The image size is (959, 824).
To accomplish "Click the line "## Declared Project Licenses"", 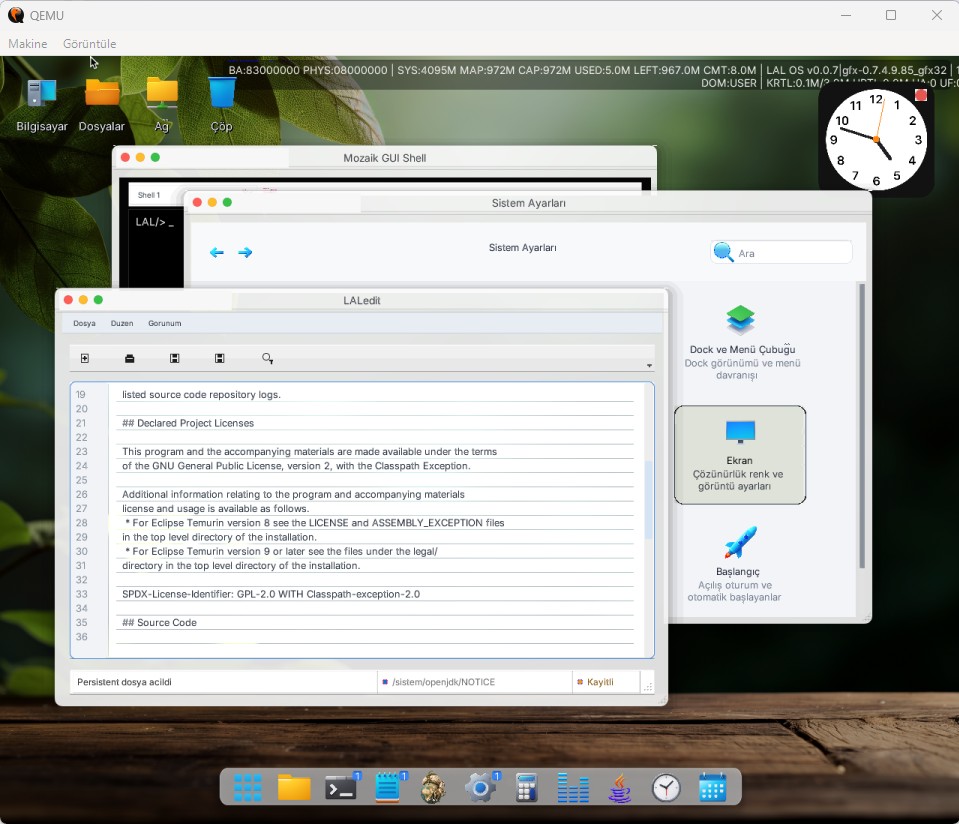I will coord(188,423).
